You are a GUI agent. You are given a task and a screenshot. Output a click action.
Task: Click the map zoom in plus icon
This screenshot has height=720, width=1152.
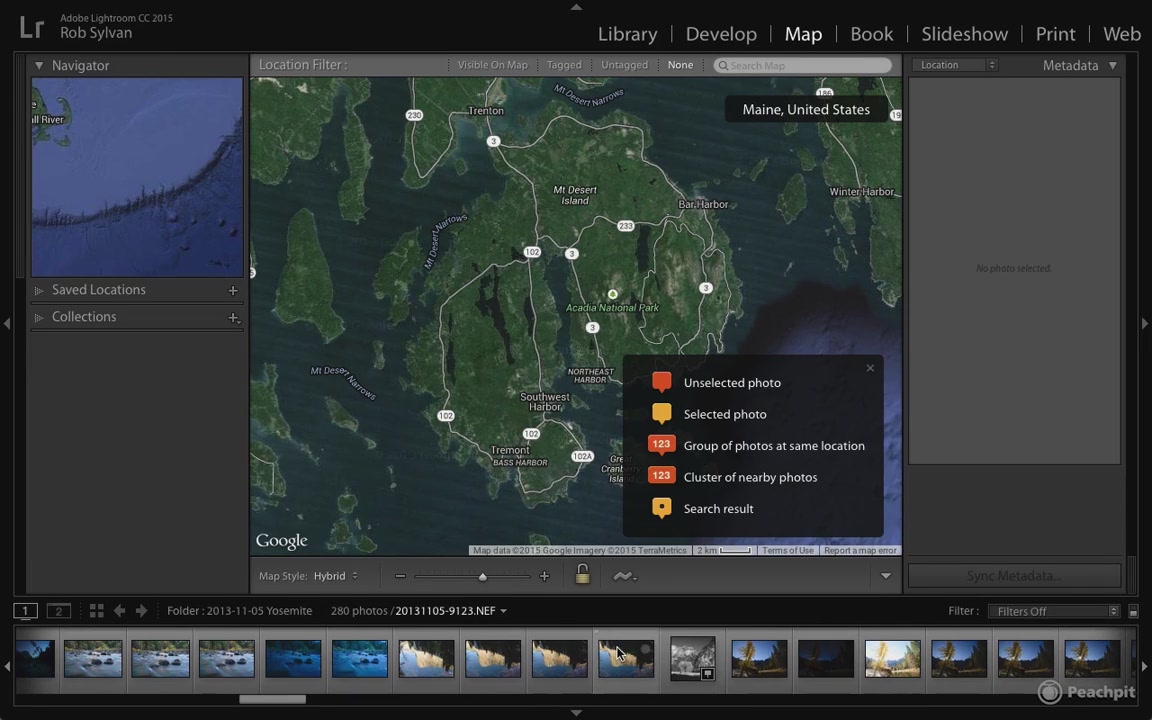[544, 576]
